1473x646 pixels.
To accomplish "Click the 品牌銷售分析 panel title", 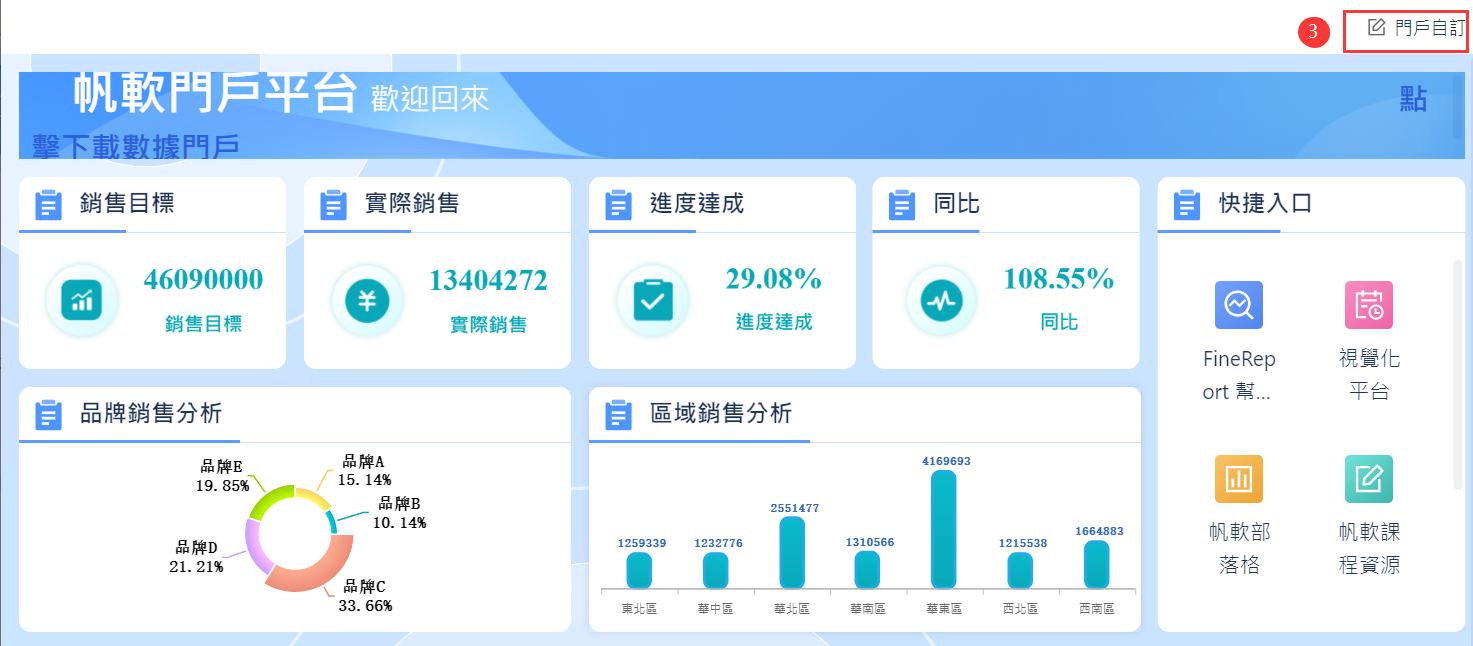I will point(151,413).
